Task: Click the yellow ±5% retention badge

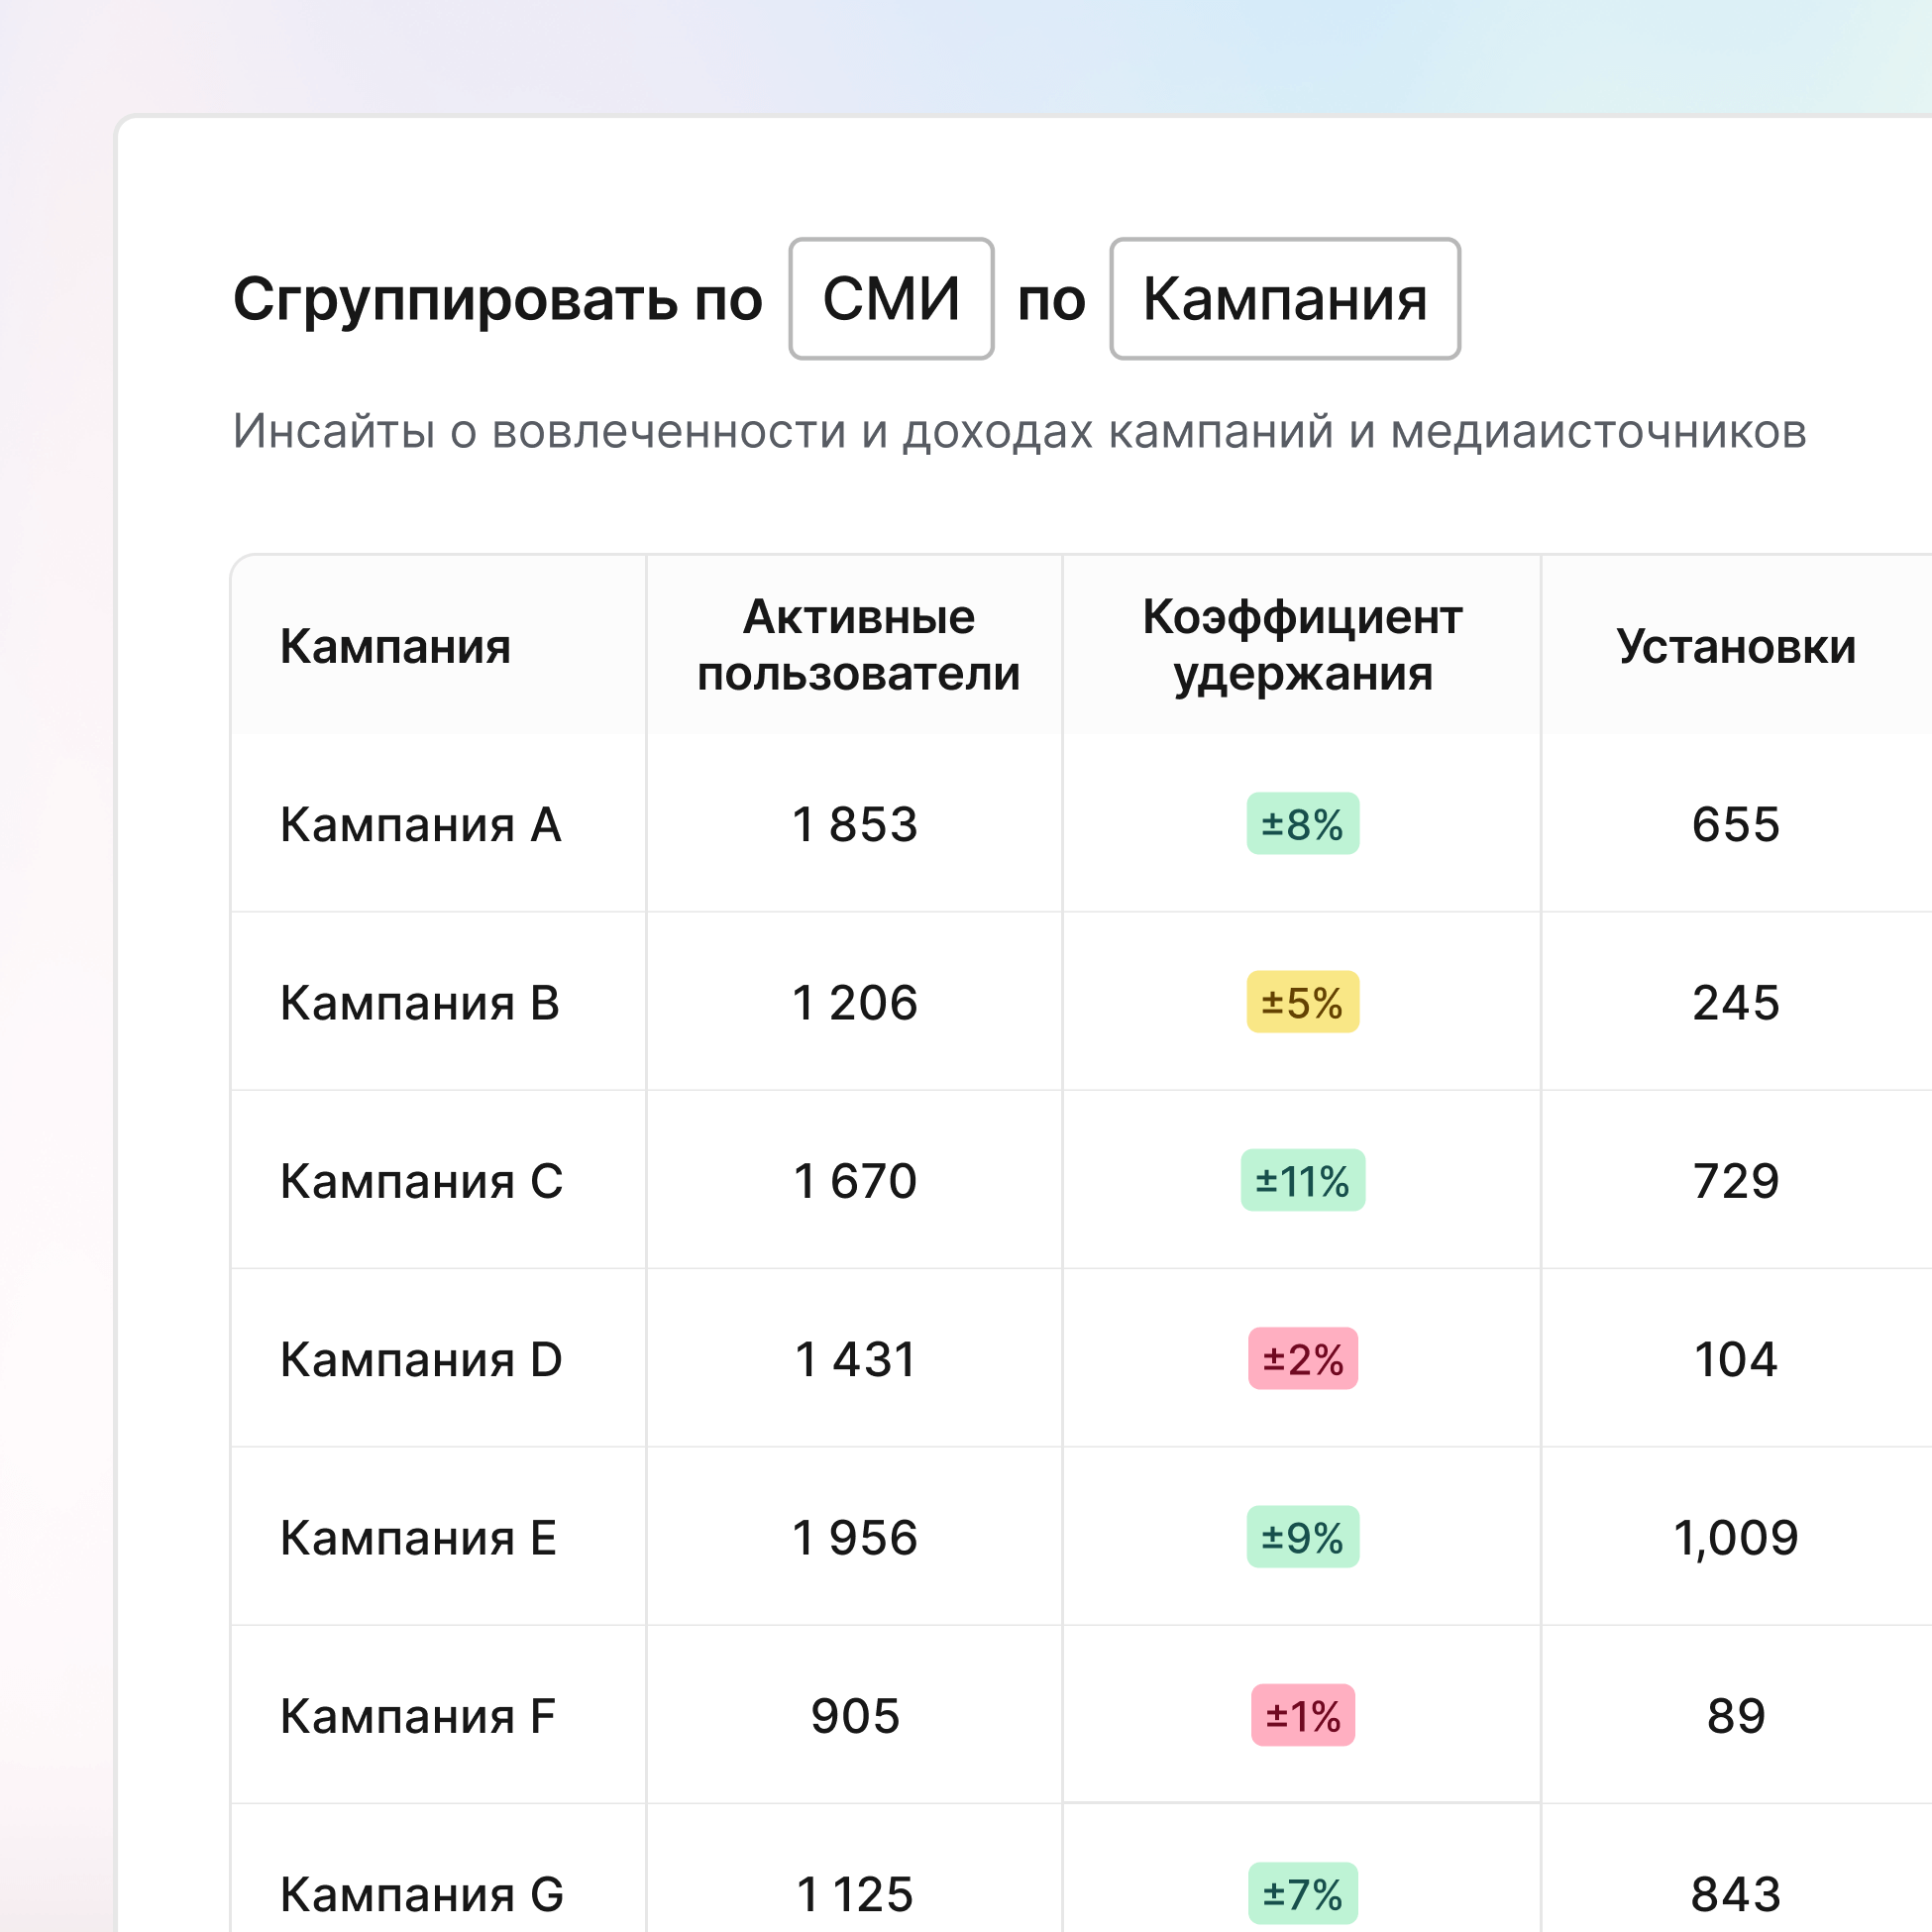Action: tap(1302, 1002)
